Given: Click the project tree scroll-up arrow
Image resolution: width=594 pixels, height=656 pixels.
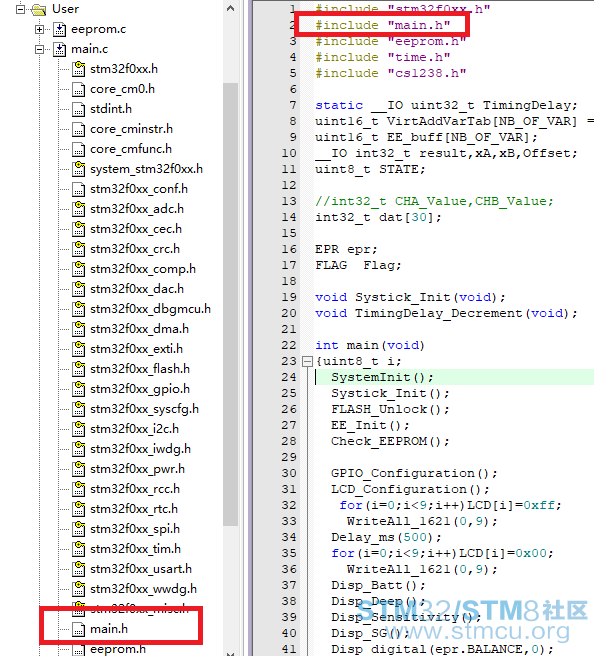Looking at the screenshot, I should coord(230,8).
